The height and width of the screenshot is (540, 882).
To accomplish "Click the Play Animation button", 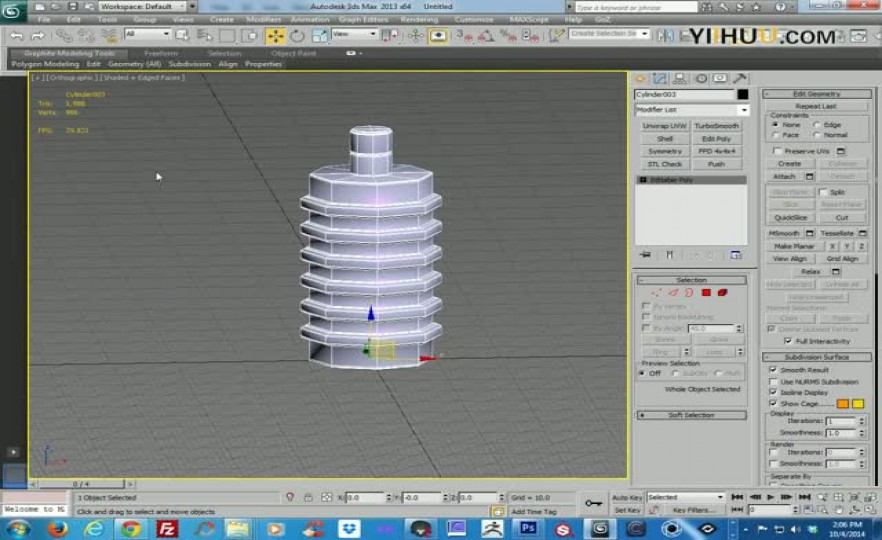I will pos(771,497).
